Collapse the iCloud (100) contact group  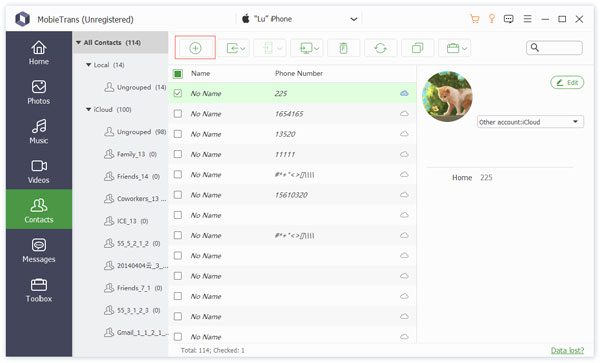pos(88,109)
